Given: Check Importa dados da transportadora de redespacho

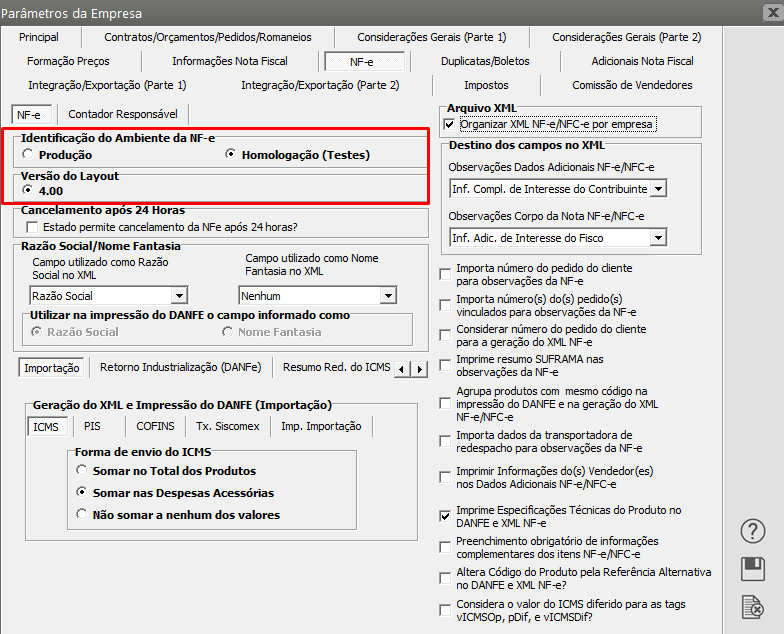Looking at the screenshot, I should pyautogui.click(x=445, y=442).
